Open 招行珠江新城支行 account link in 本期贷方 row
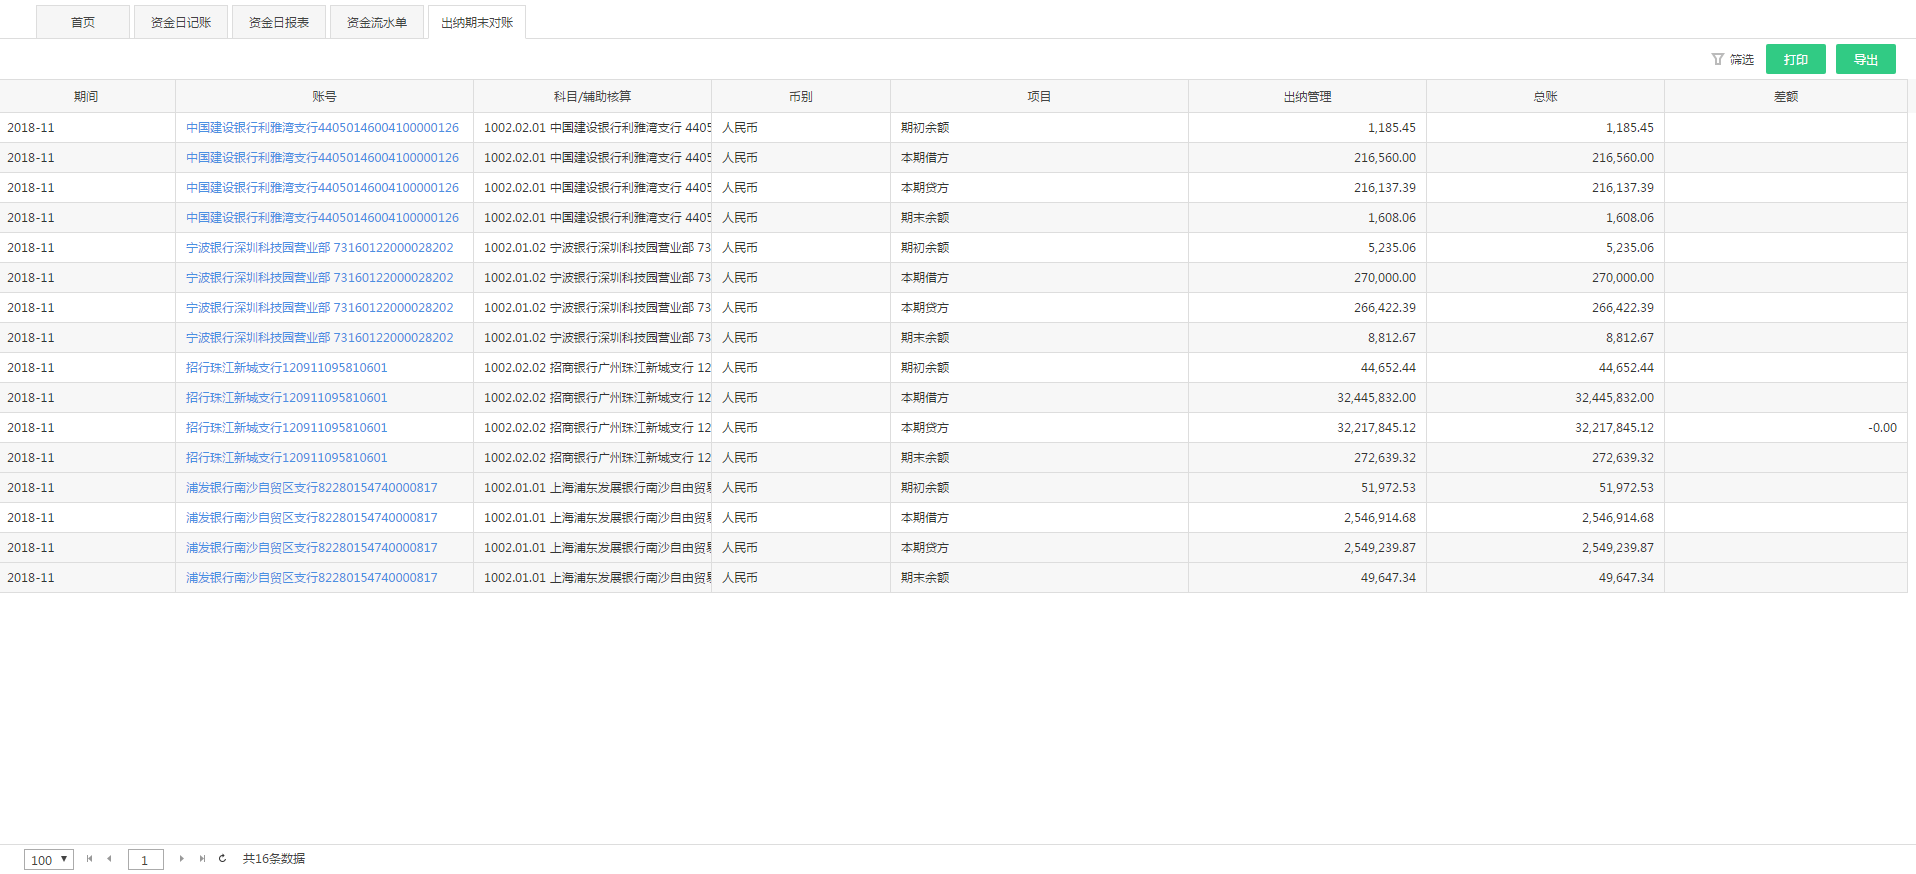 point(286,428)
